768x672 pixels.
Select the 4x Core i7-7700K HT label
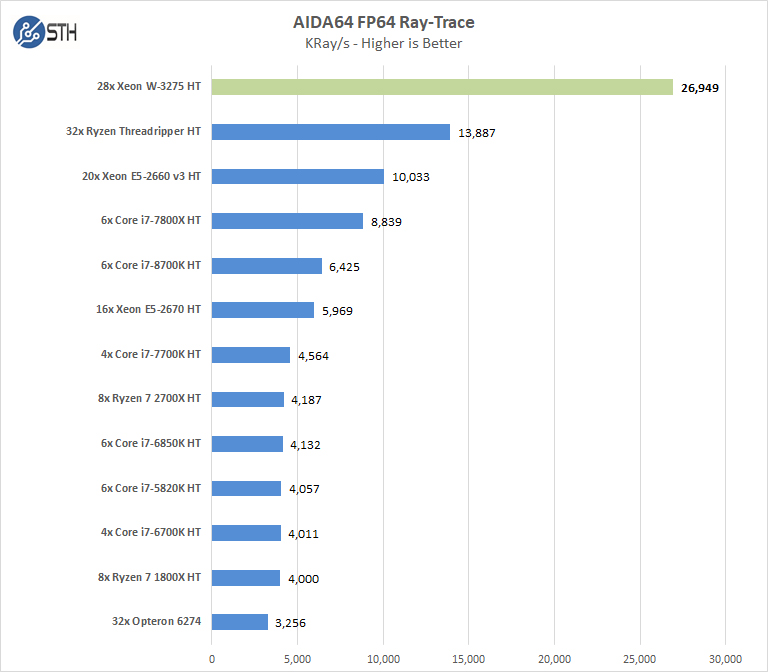tap(151, 355)
